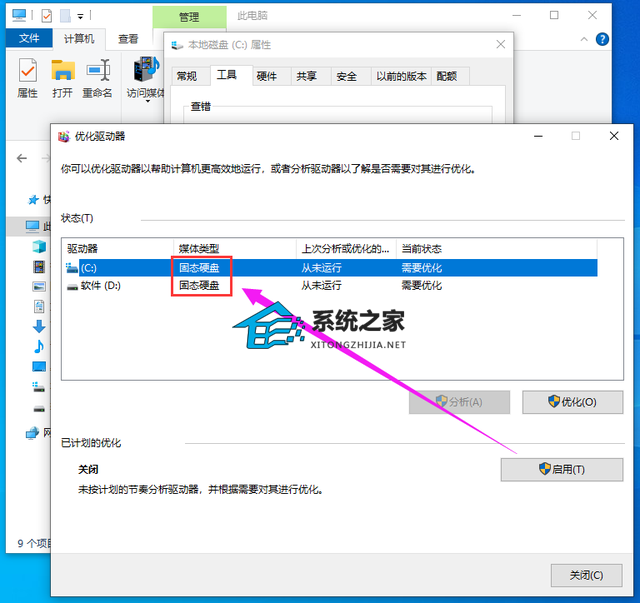
Task: Select the (C:) drive row
Action: 331,268
